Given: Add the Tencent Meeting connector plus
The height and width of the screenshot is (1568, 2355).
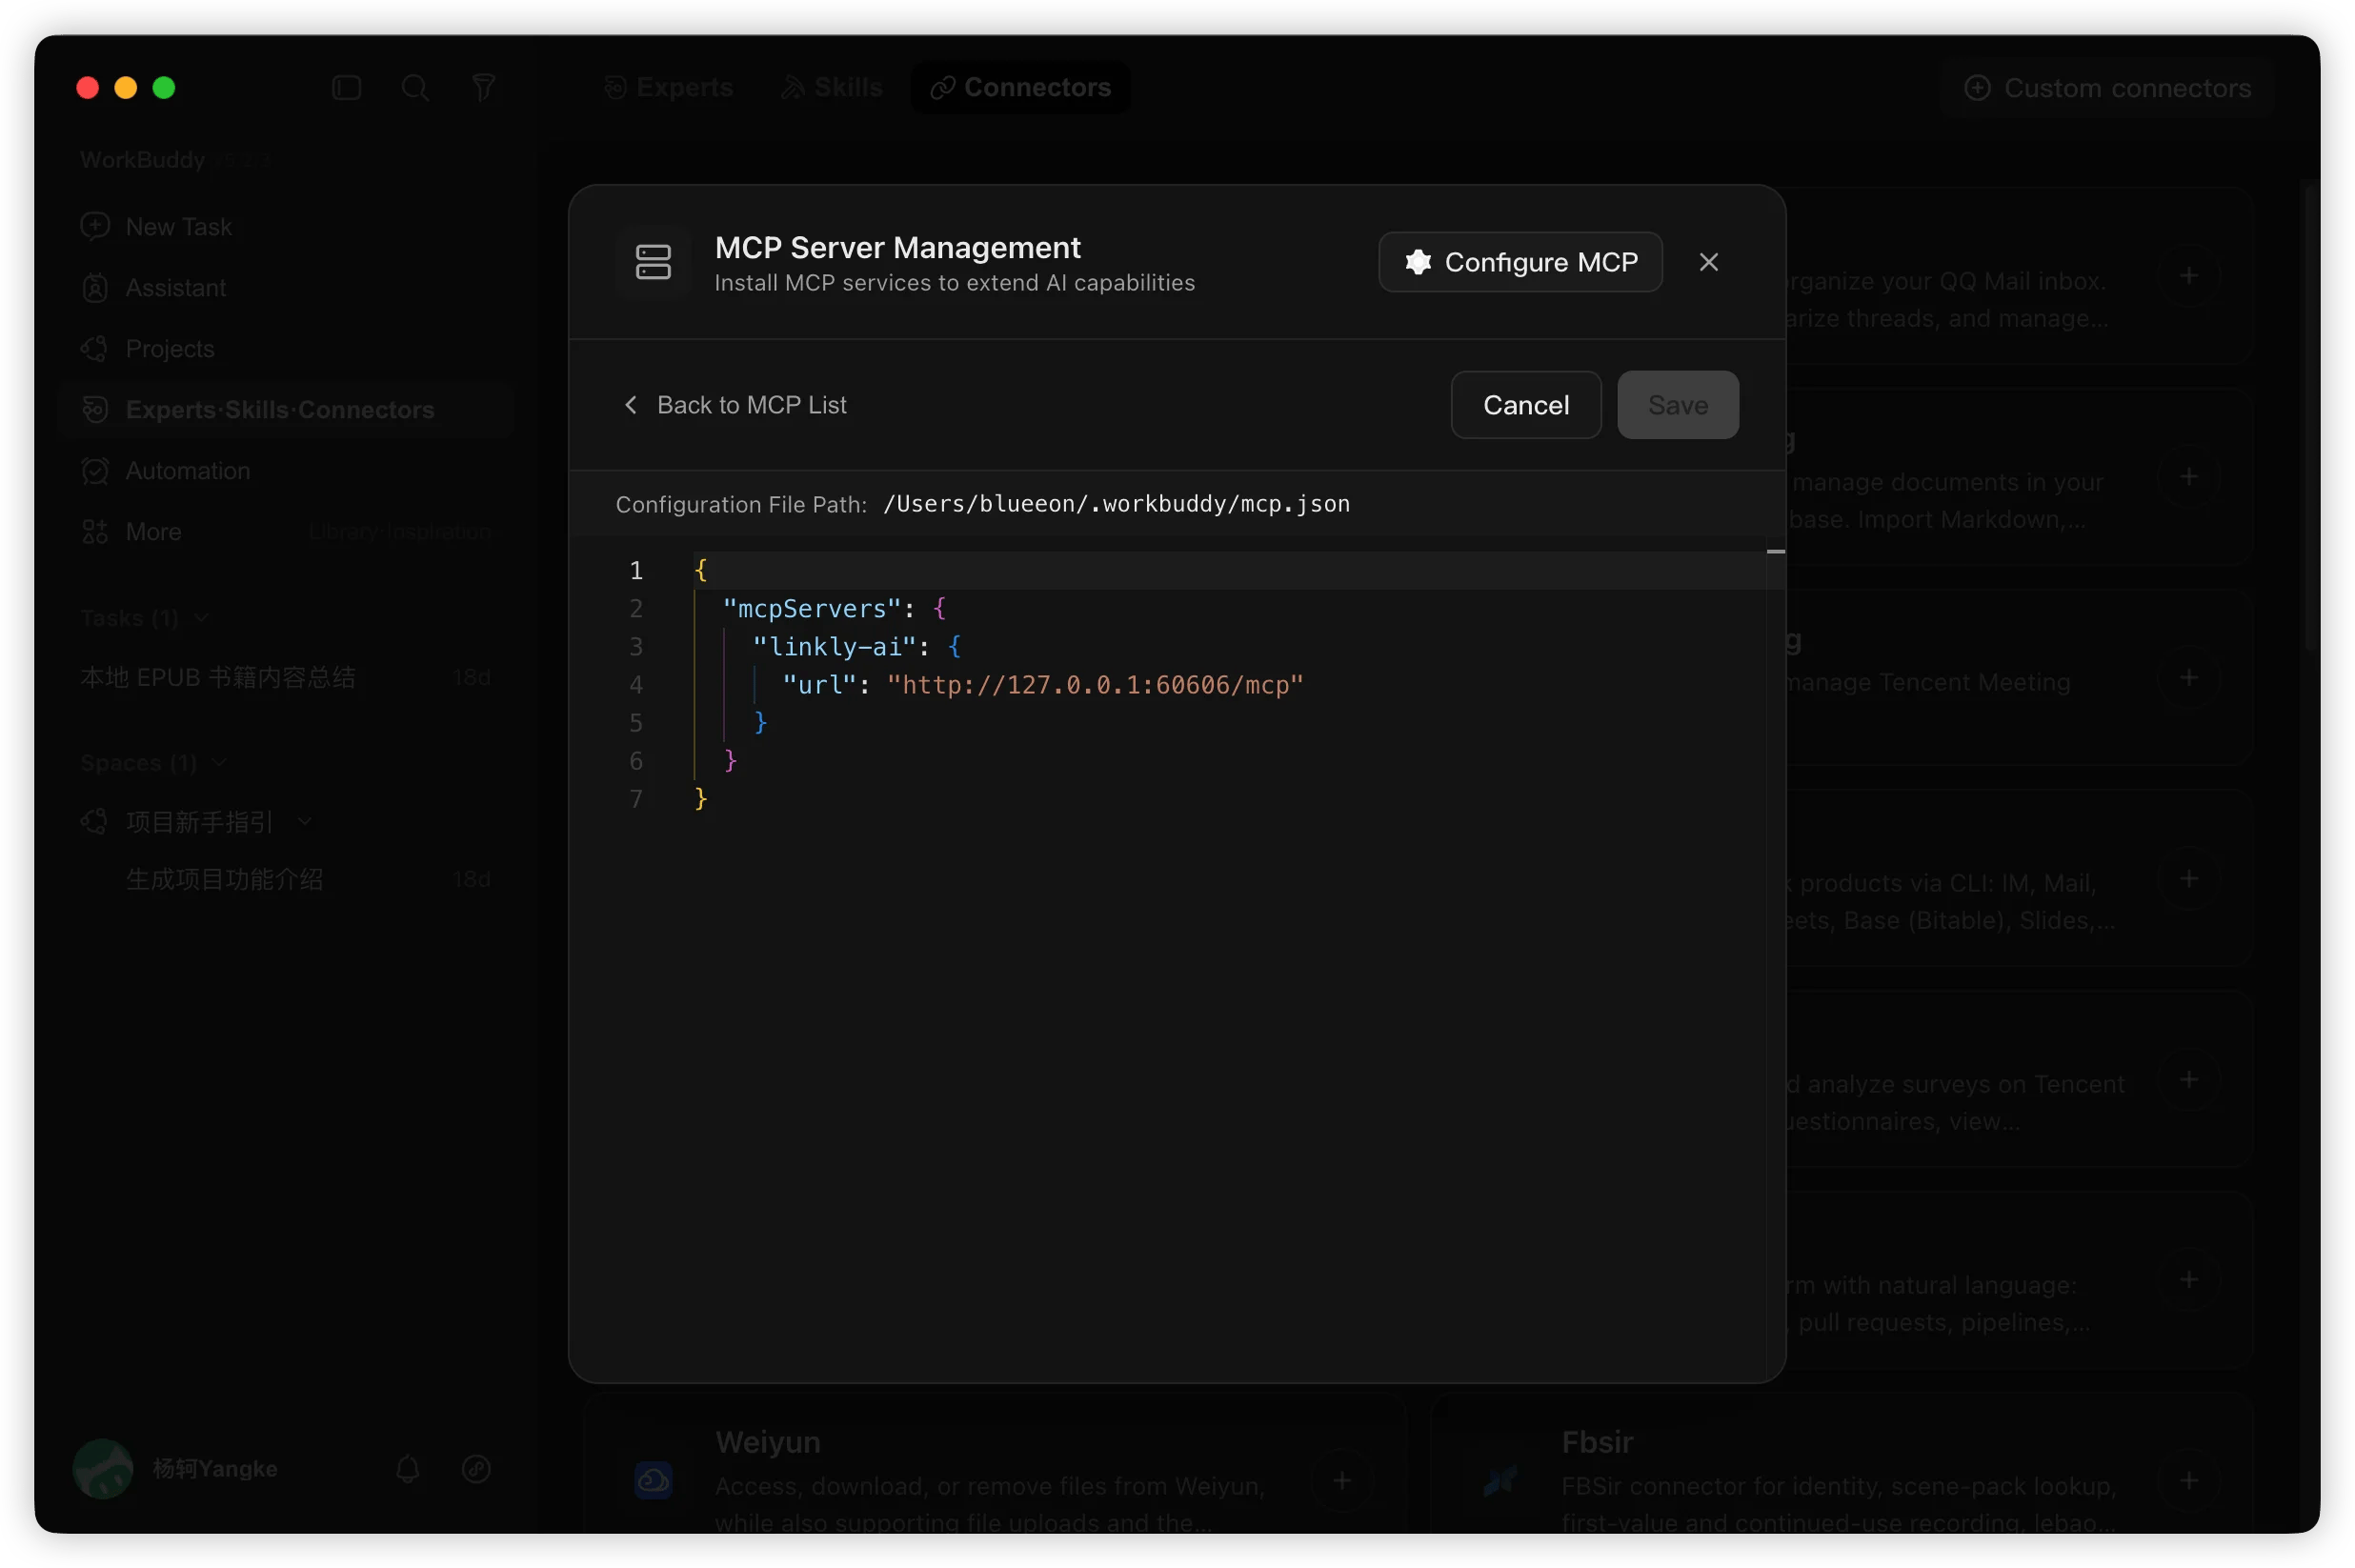Looking at the screenshot, I should (2188, 678).
